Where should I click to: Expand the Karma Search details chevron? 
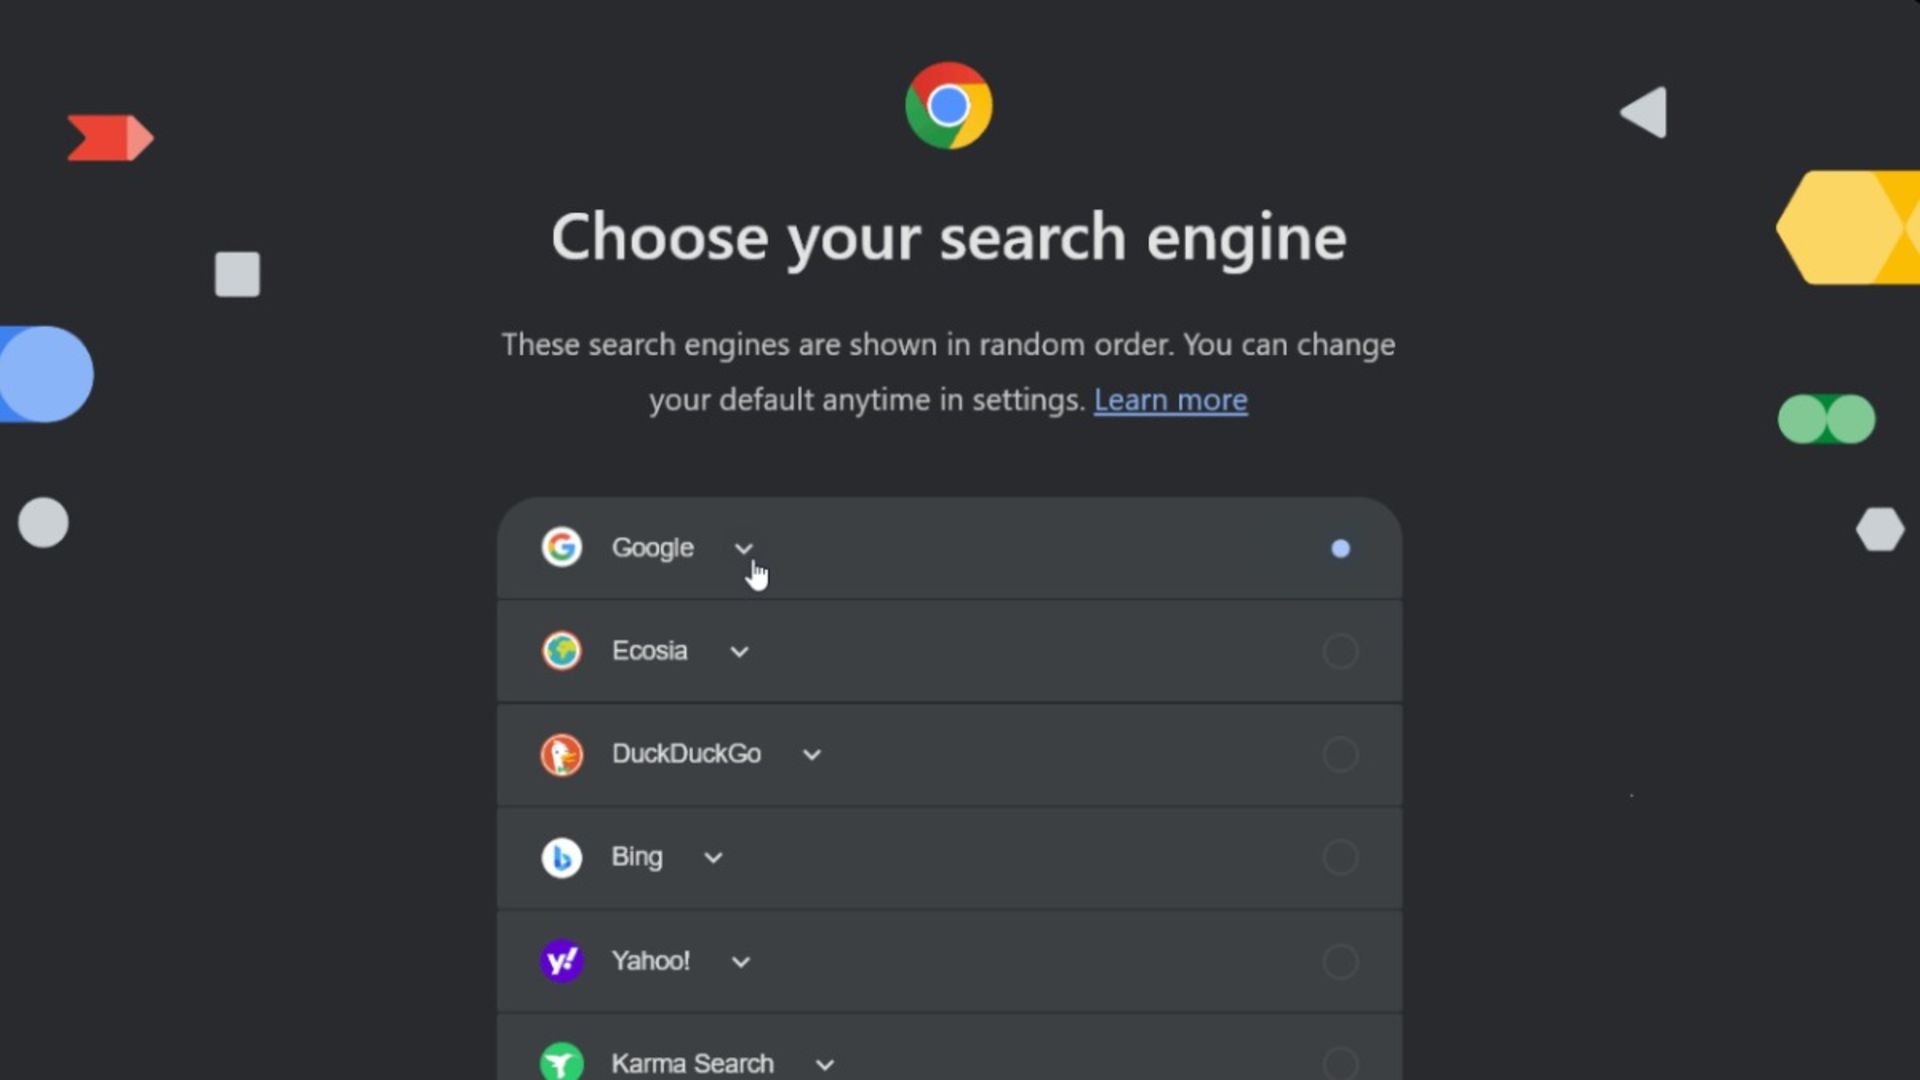[825, 1065]
